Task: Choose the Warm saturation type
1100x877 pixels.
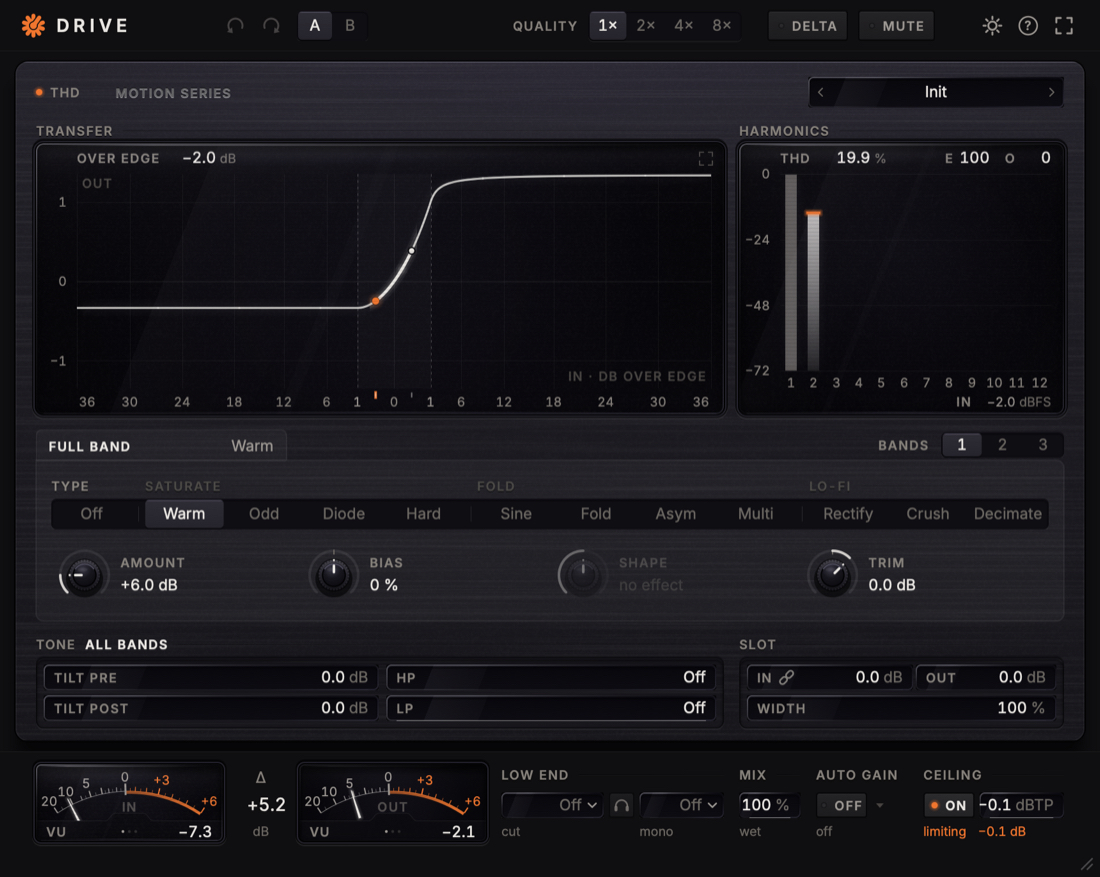Action: coord(185,514)
